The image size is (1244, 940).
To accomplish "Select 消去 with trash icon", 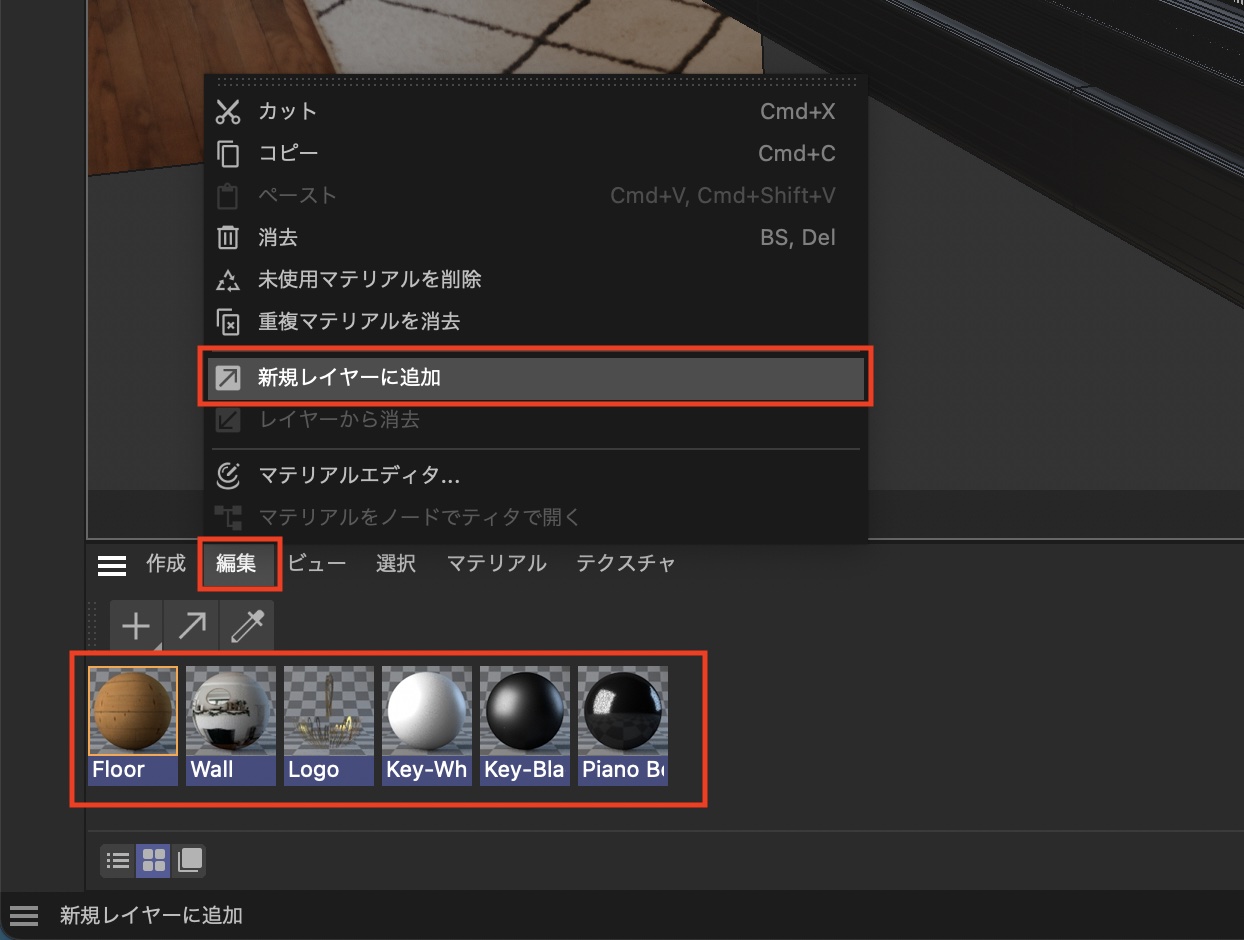I will [277, 238].
